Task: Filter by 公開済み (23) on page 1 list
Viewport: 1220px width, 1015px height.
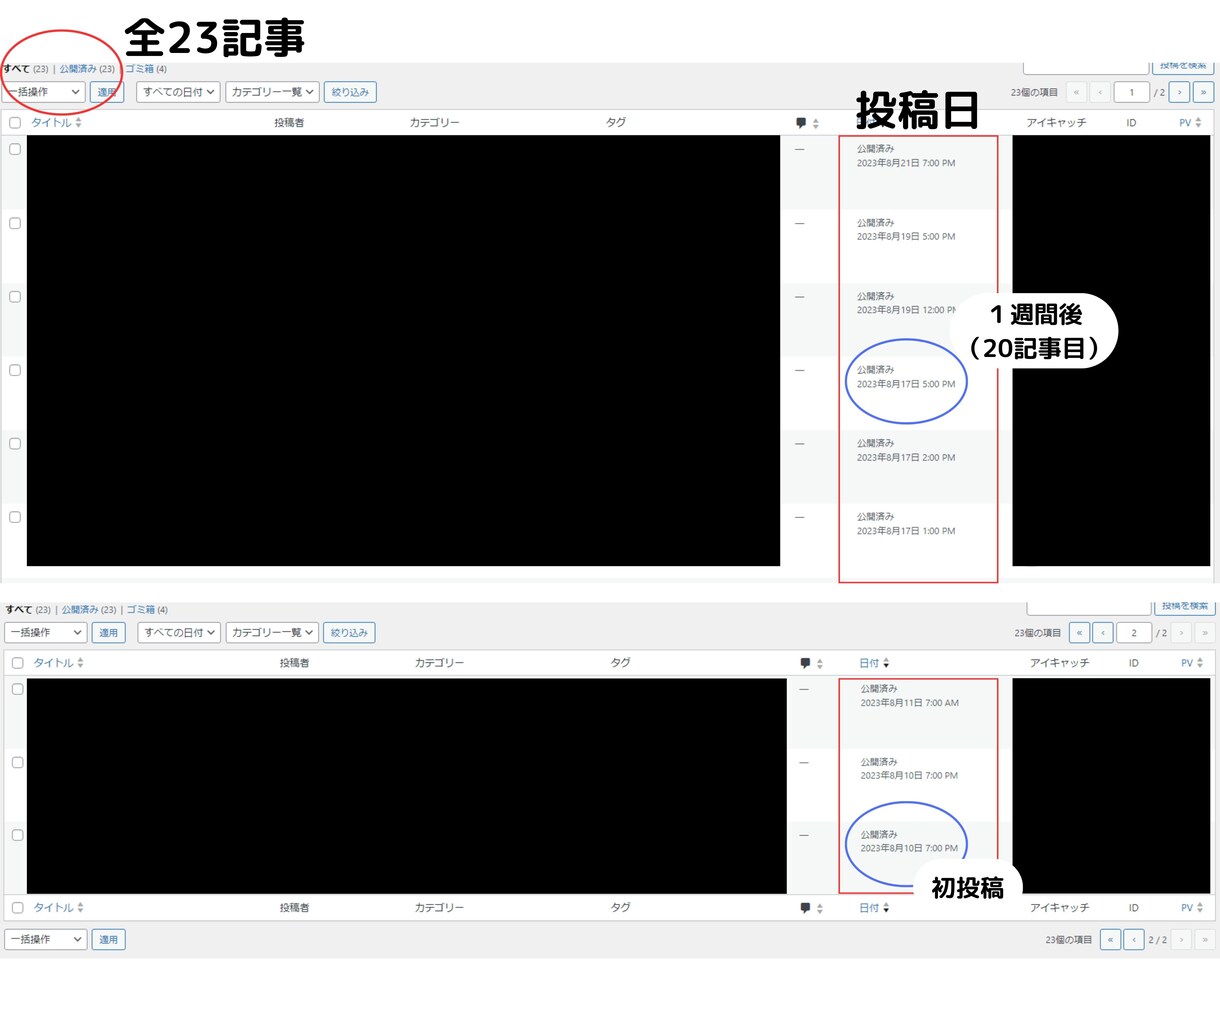Action: (x=87, y=69)
